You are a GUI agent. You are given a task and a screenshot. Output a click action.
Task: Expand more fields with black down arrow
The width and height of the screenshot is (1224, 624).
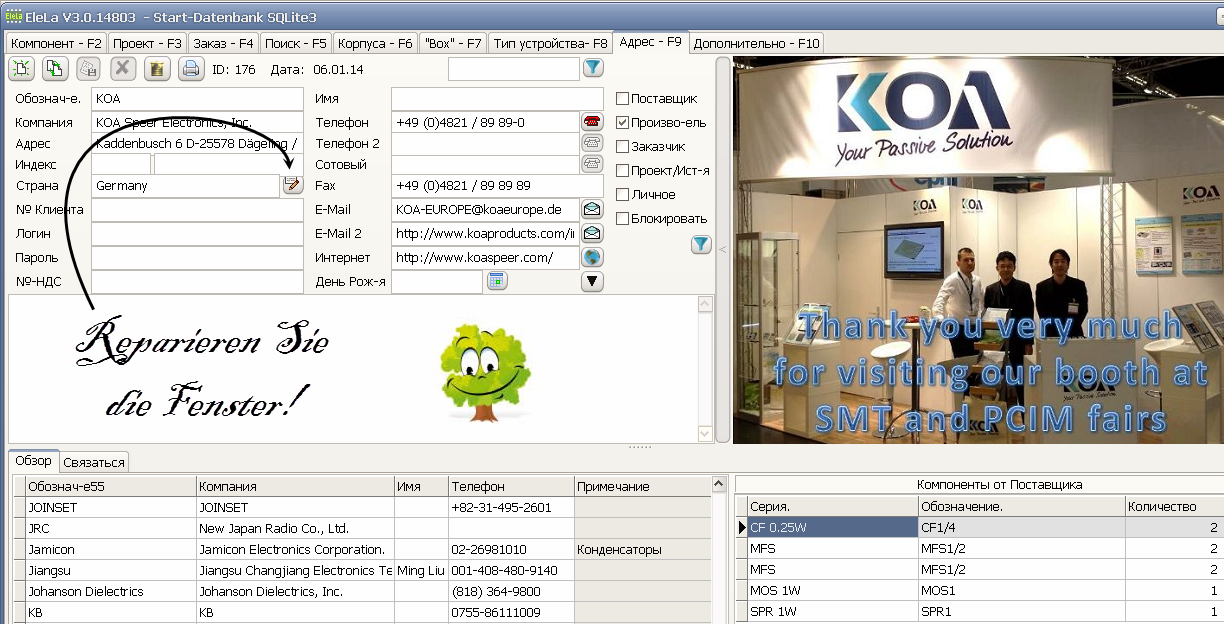[593, 281]
